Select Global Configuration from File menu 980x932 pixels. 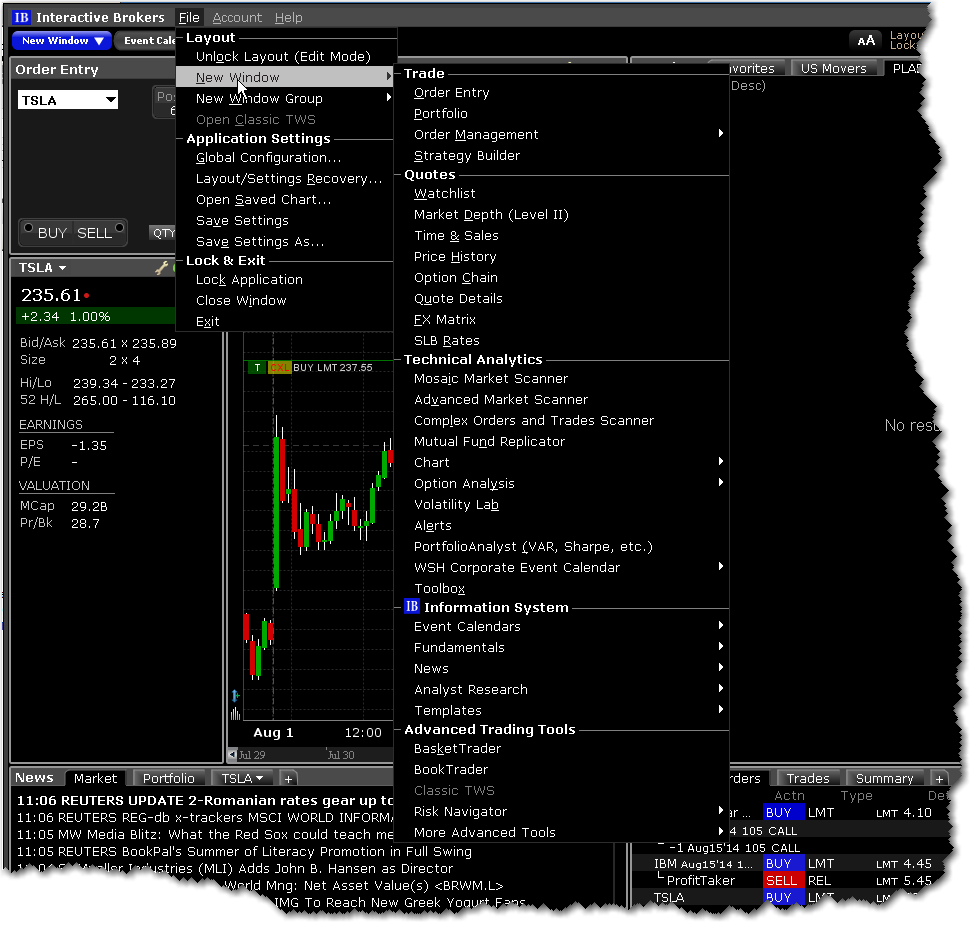(268, 158)
